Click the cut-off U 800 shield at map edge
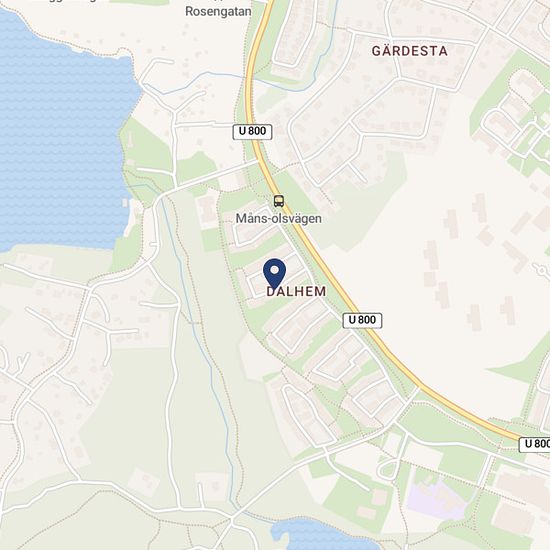Screen dimensions: 550x550 pyautogui.click(x=535, y=444)
